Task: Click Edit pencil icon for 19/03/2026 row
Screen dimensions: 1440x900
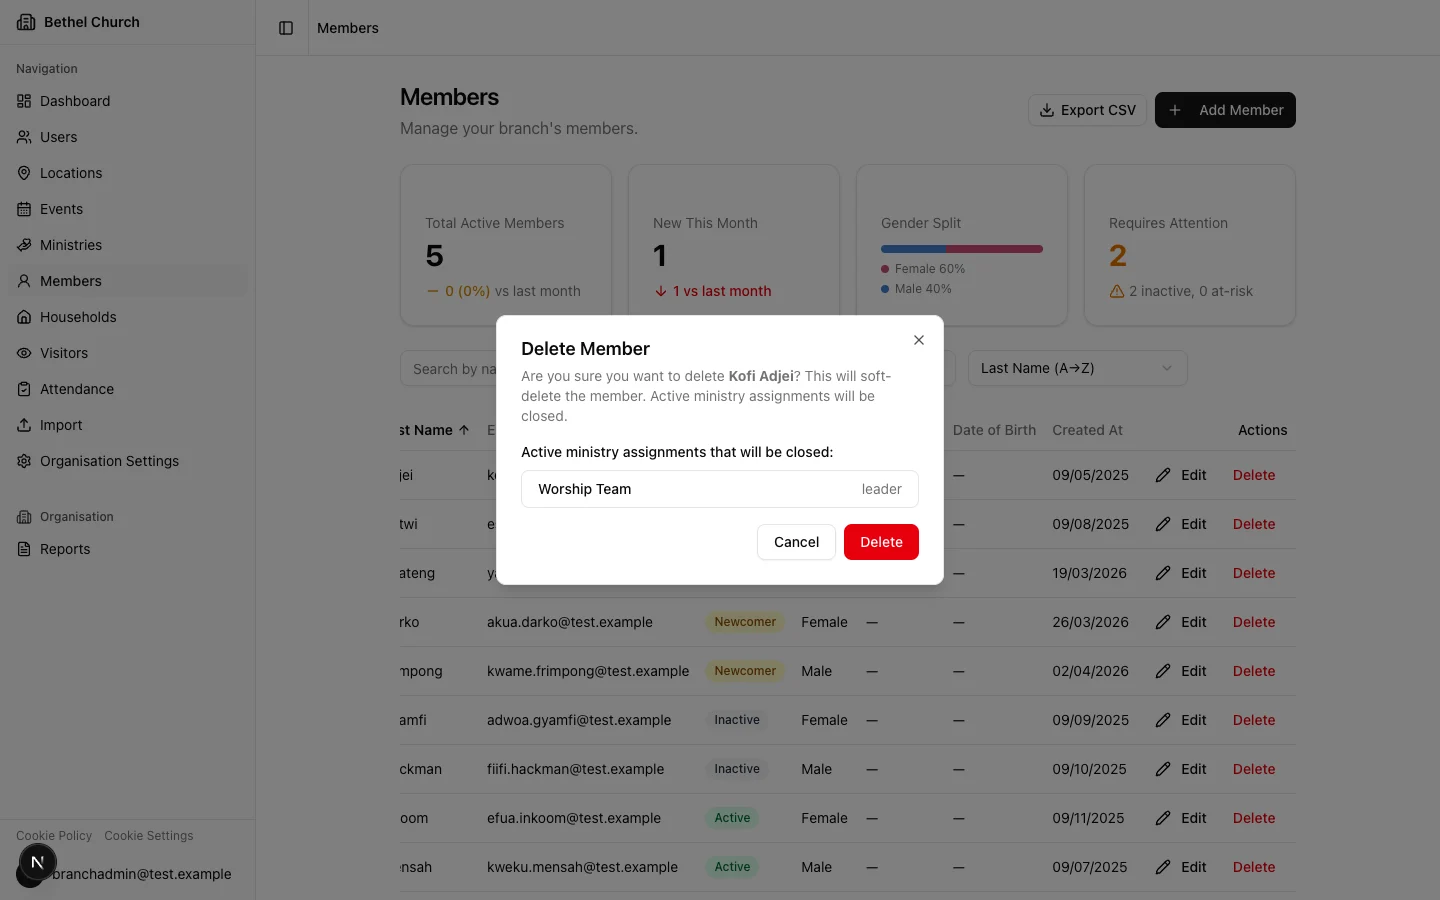Action: pos(1163,573)
